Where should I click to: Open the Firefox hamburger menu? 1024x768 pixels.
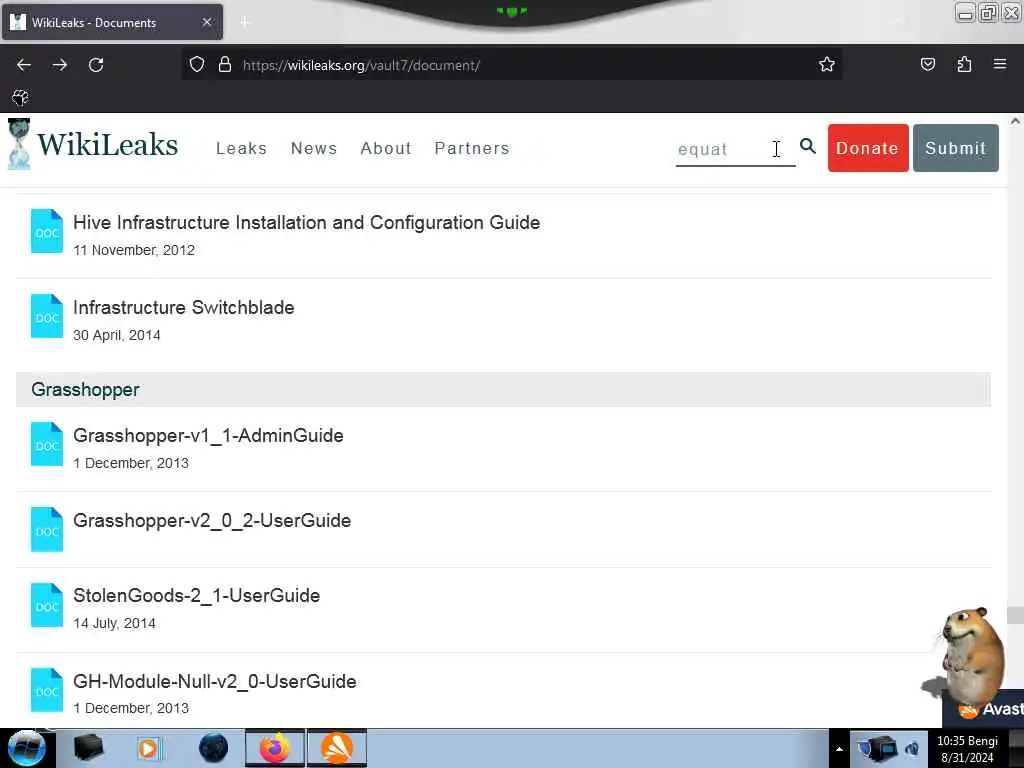(1000, 64)
